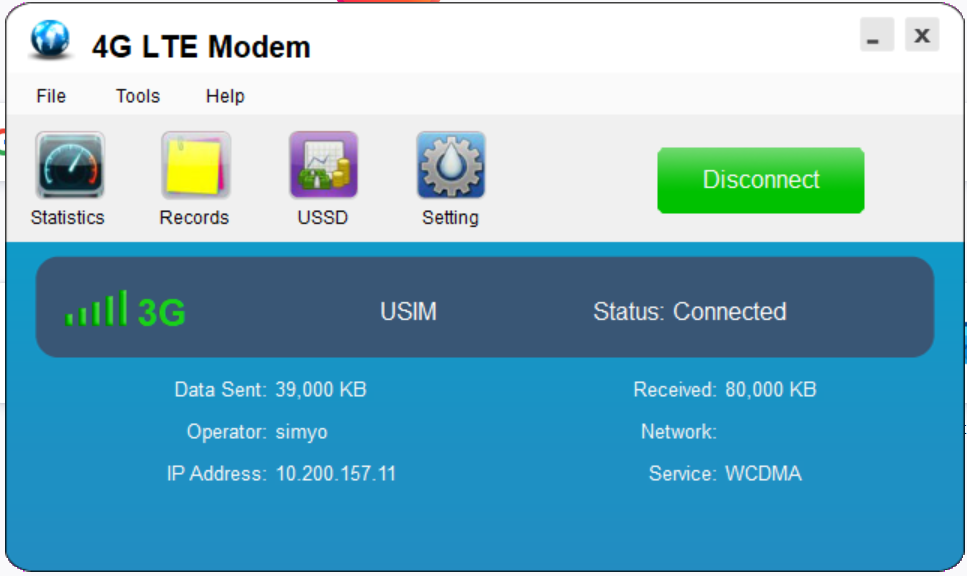Click the Statistics label text

(x=68, y=218)
